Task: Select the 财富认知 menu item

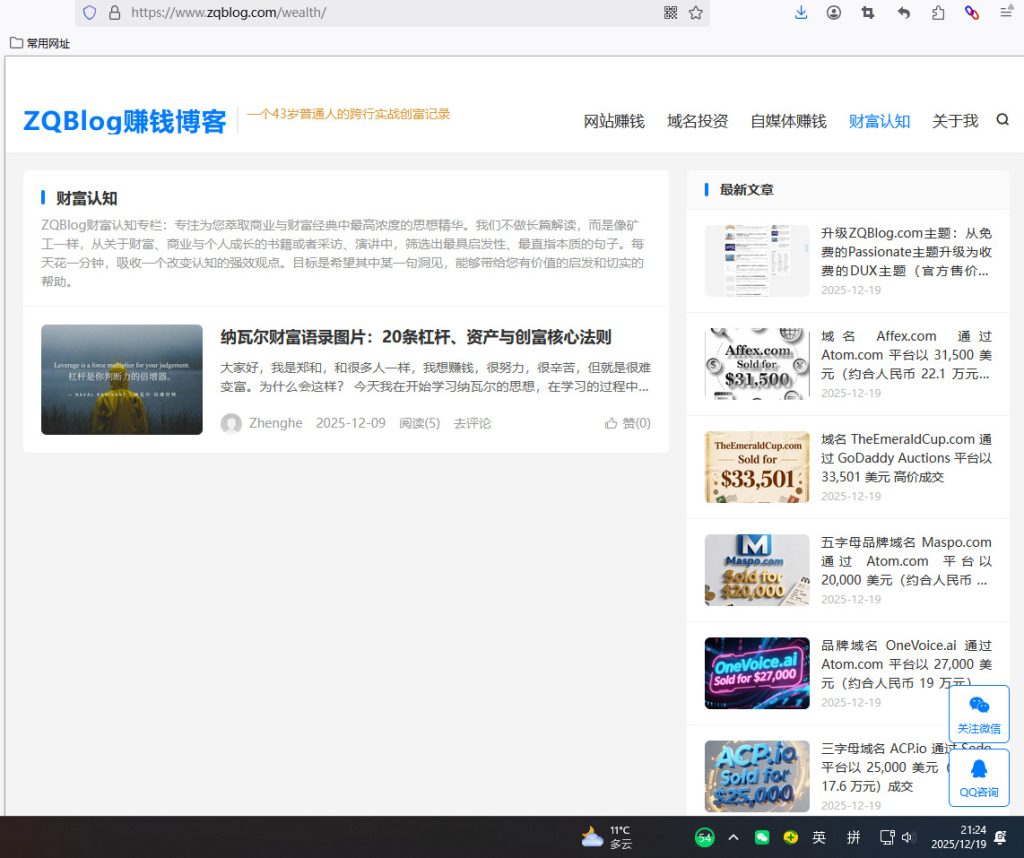Action: pyautogui.click(x=879, y=121)
